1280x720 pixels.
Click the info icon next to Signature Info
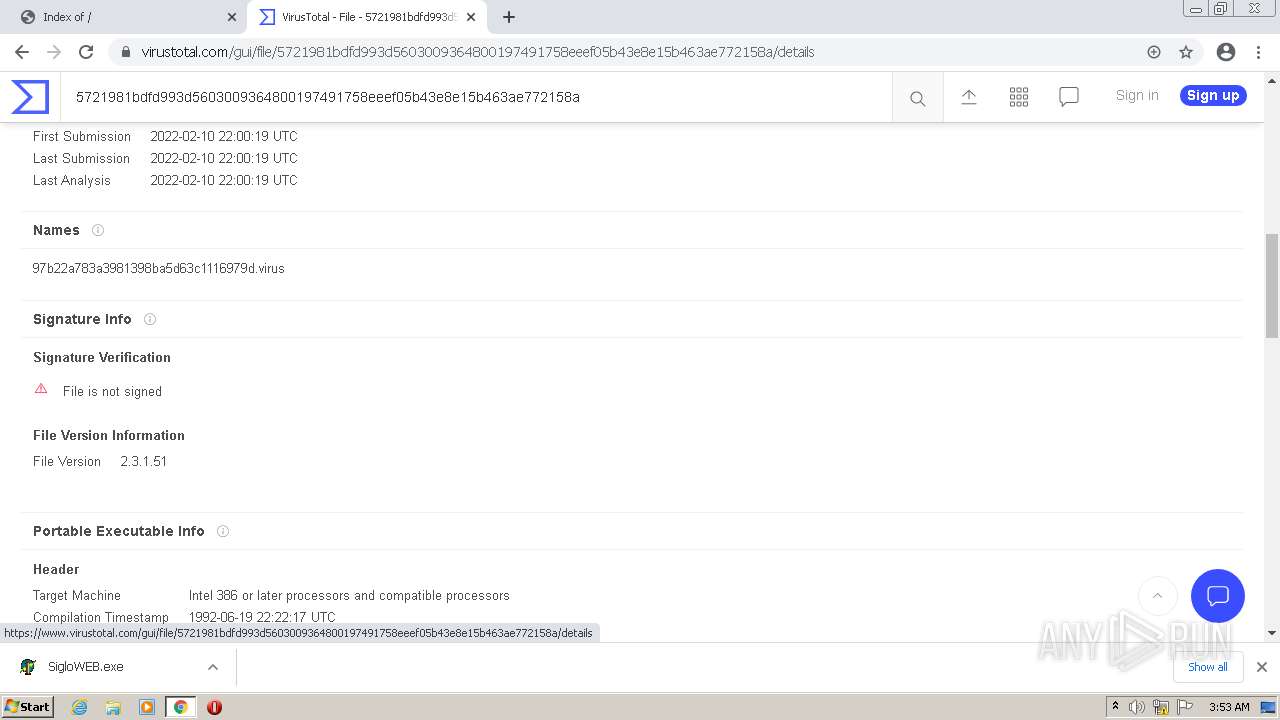click(150, 319)
